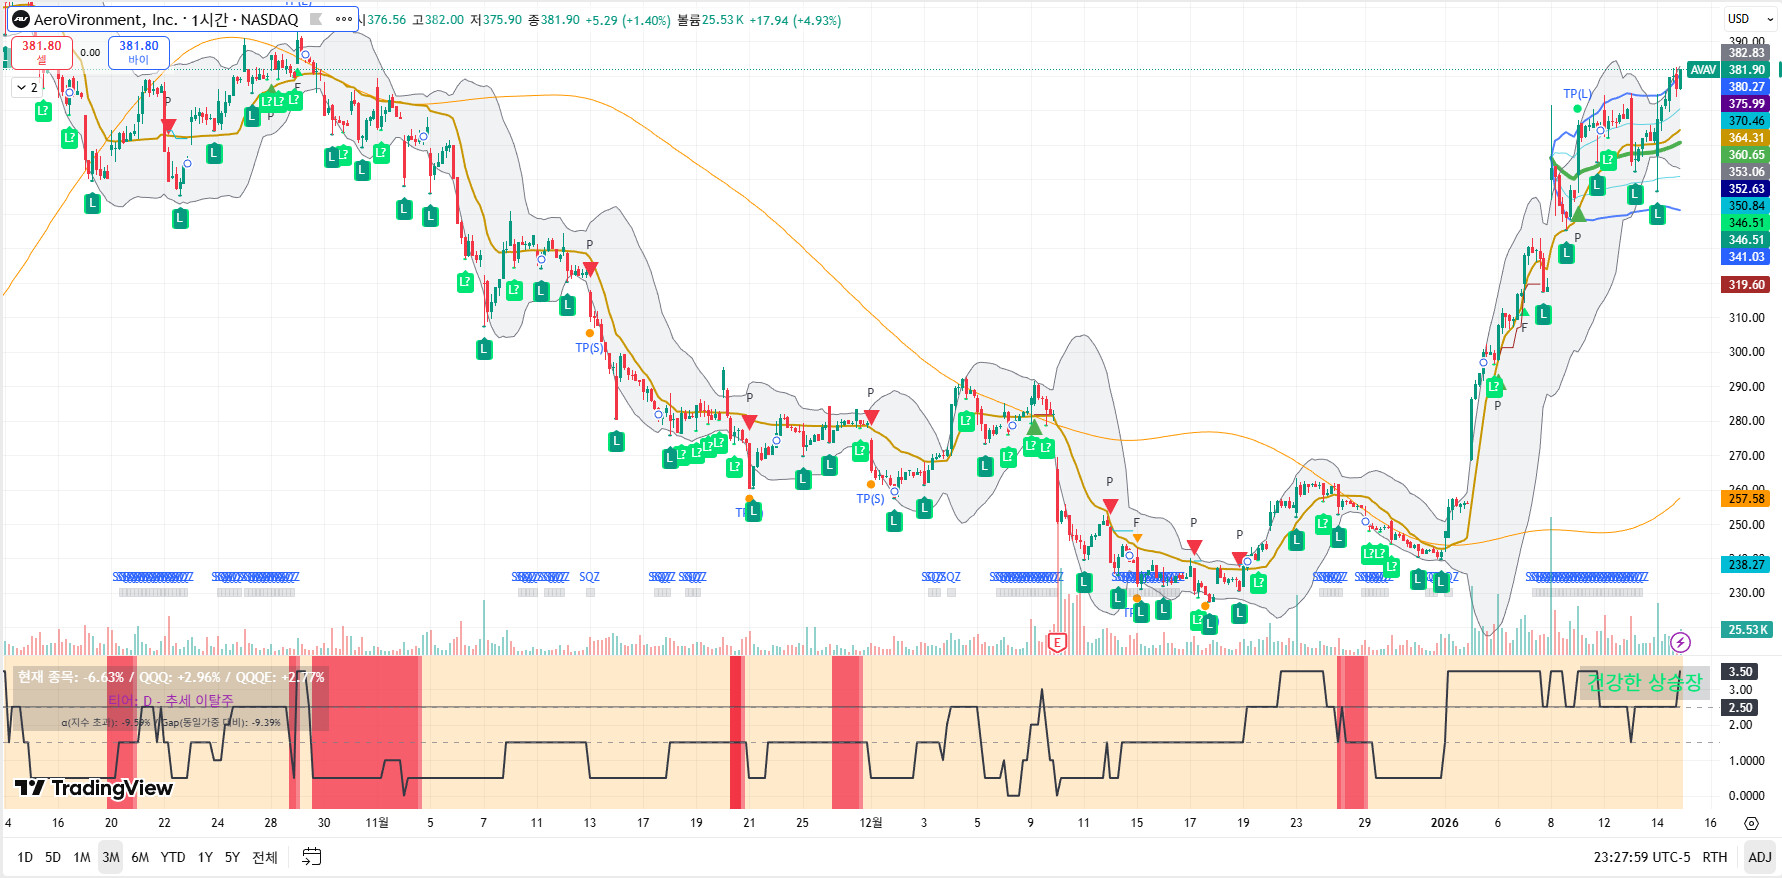Click the purple 375.99 price label
The height and width of the screenshot is (878, 1782).
[1747, 104]
